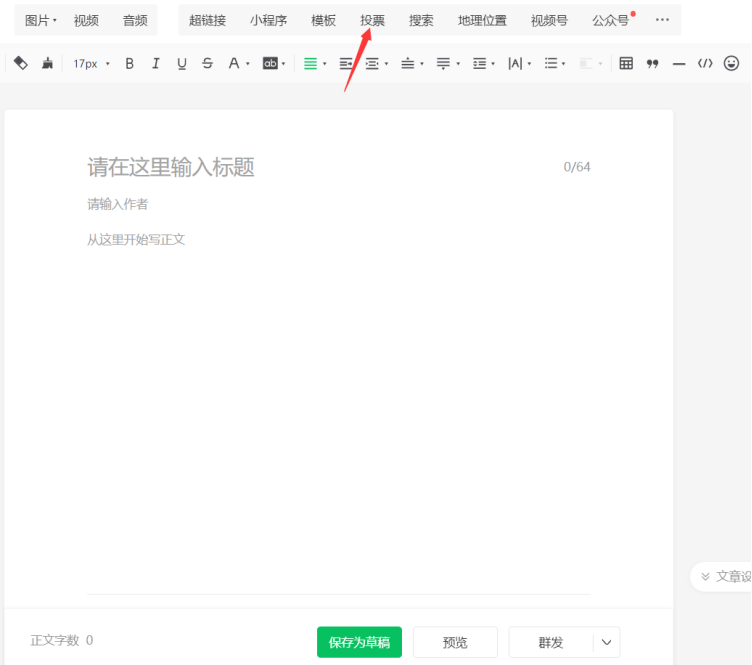Click the paragraph space-after icon

tap(443, 63)
